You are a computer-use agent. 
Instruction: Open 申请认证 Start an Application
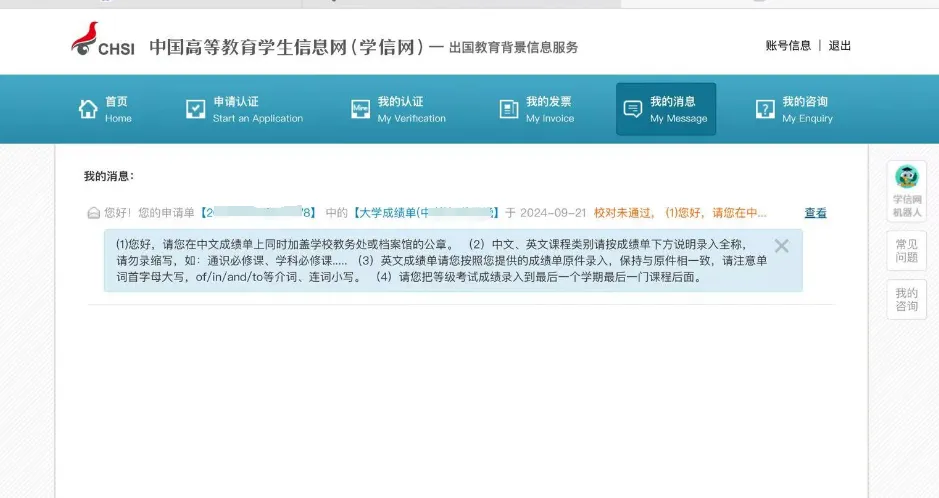pos(258,109)
